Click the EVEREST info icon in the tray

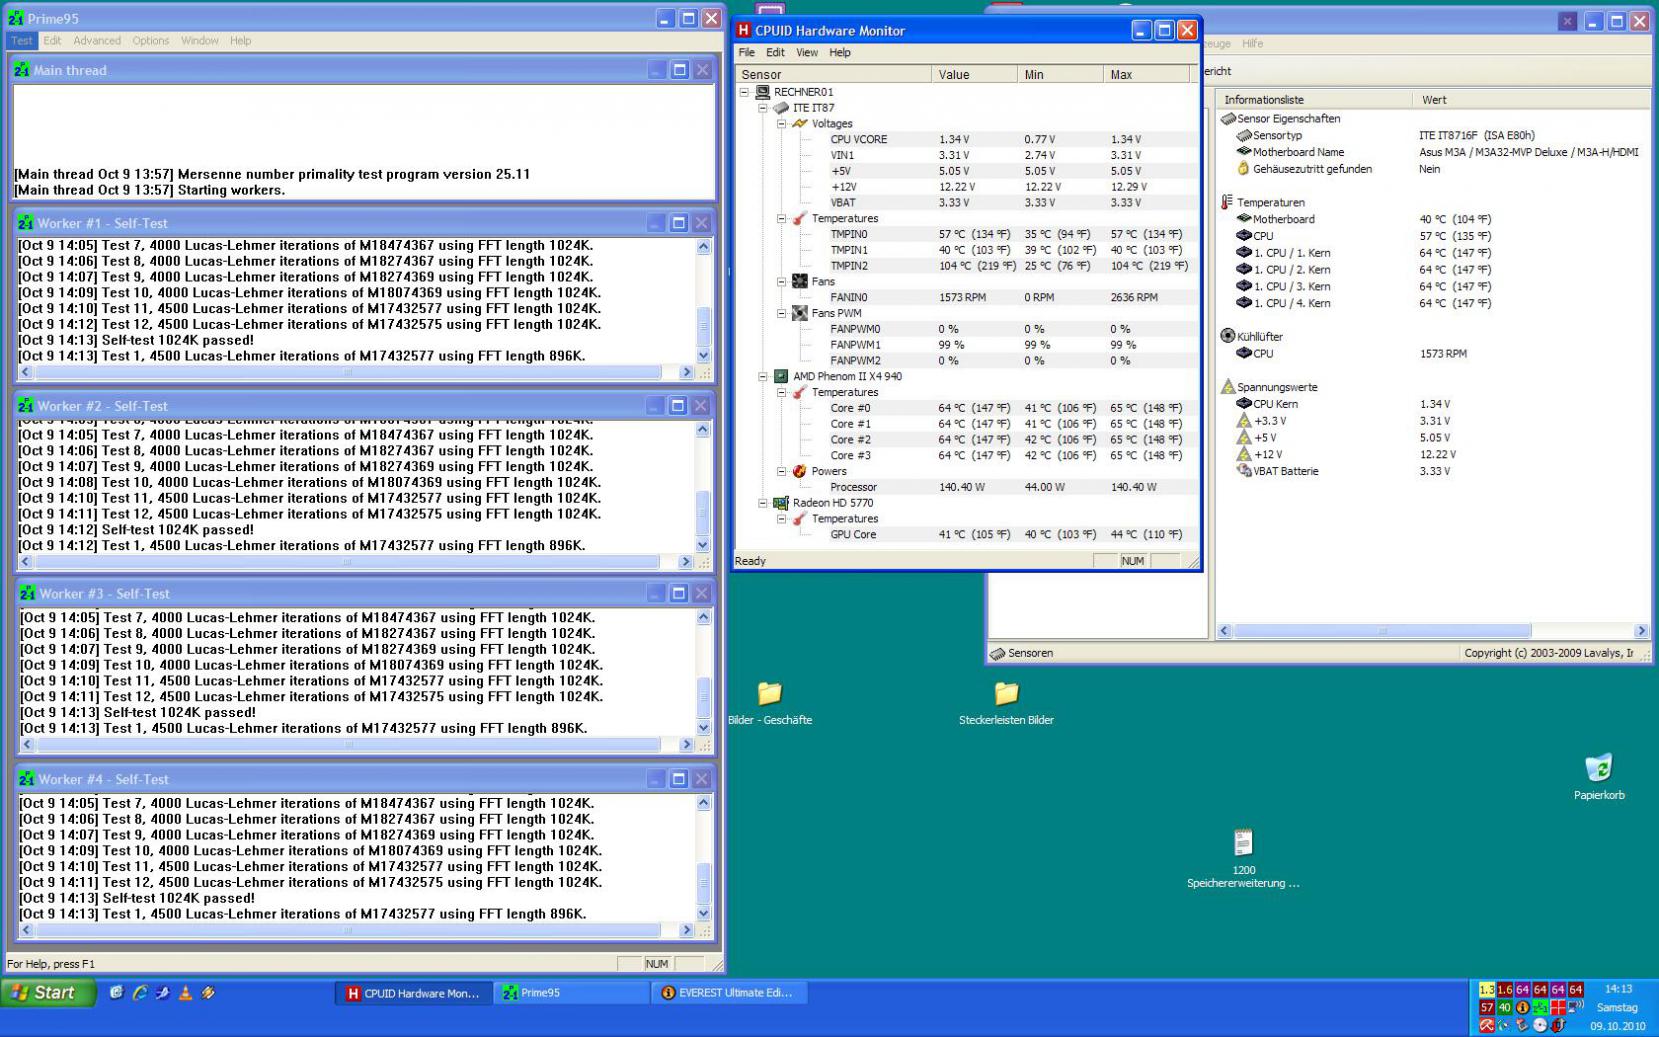click(x=1522, y=1008)
